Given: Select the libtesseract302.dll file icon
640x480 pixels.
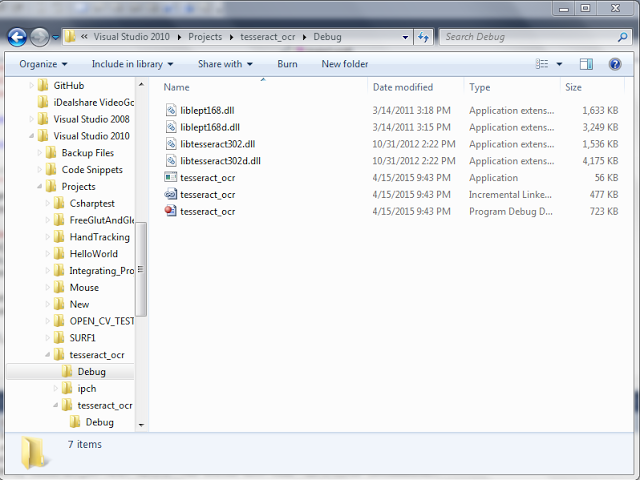Looking at the screenshot, I should click(x=171, y=144).
